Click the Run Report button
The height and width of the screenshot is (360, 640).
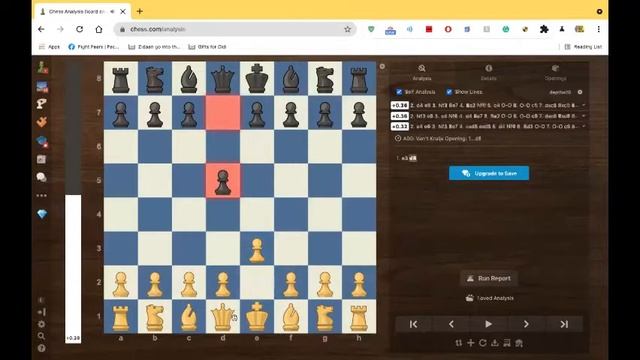(x=489, y=278)
